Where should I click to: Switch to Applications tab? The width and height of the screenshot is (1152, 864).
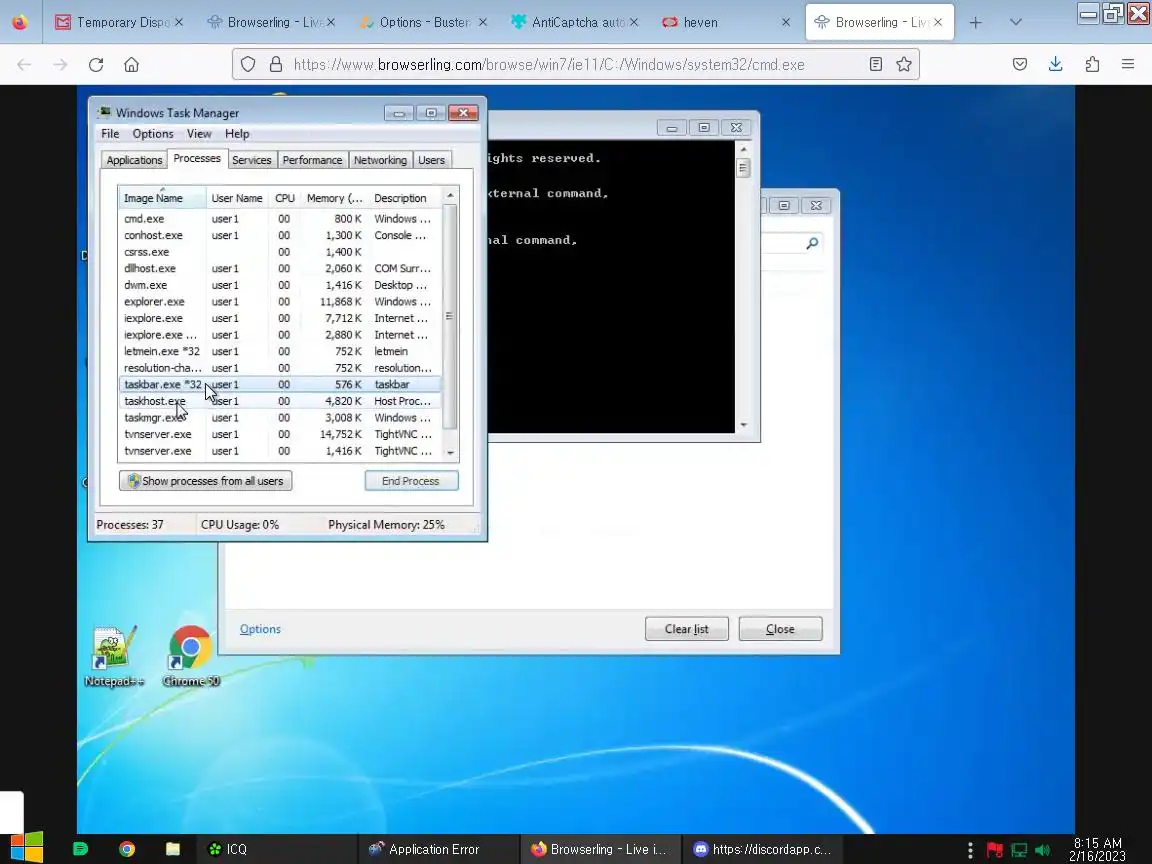tap(134, 160)
